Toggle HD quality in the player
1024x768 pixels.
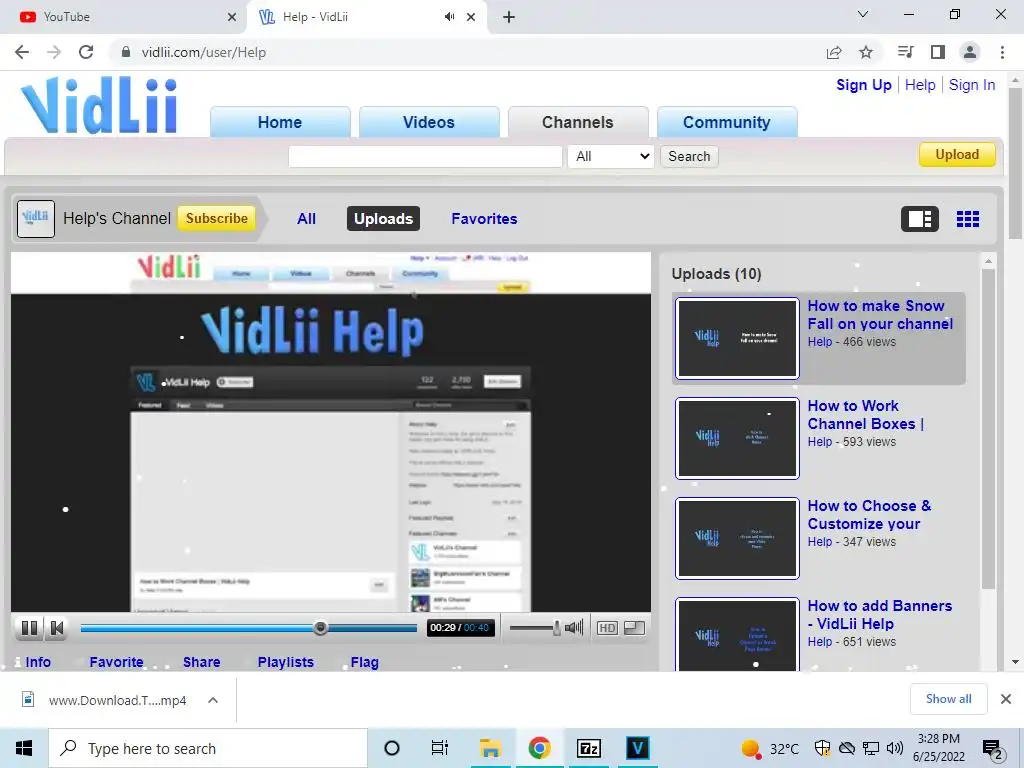(607, 628)
